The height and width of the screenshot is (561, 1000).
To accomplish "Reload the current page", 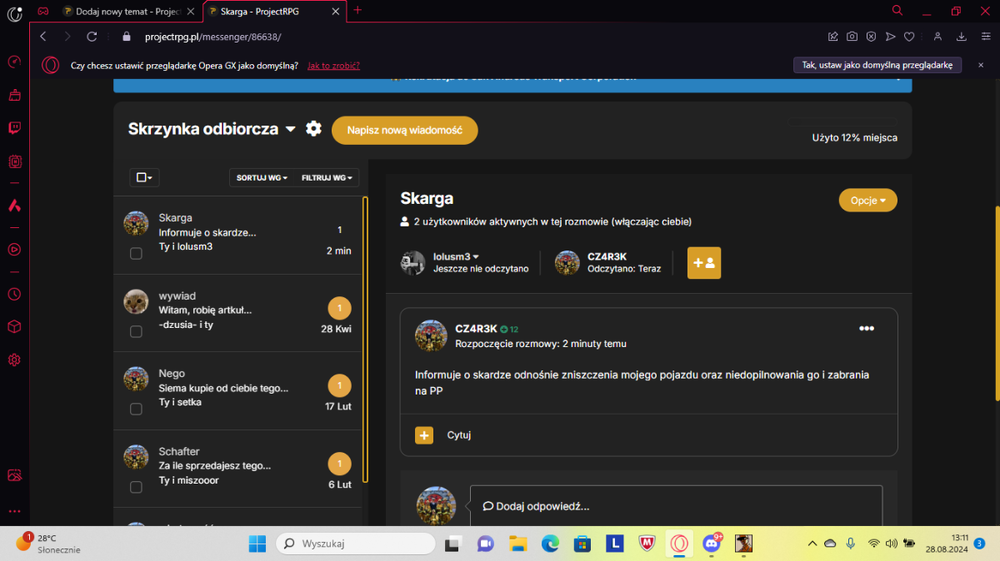I will pos(92,37).
